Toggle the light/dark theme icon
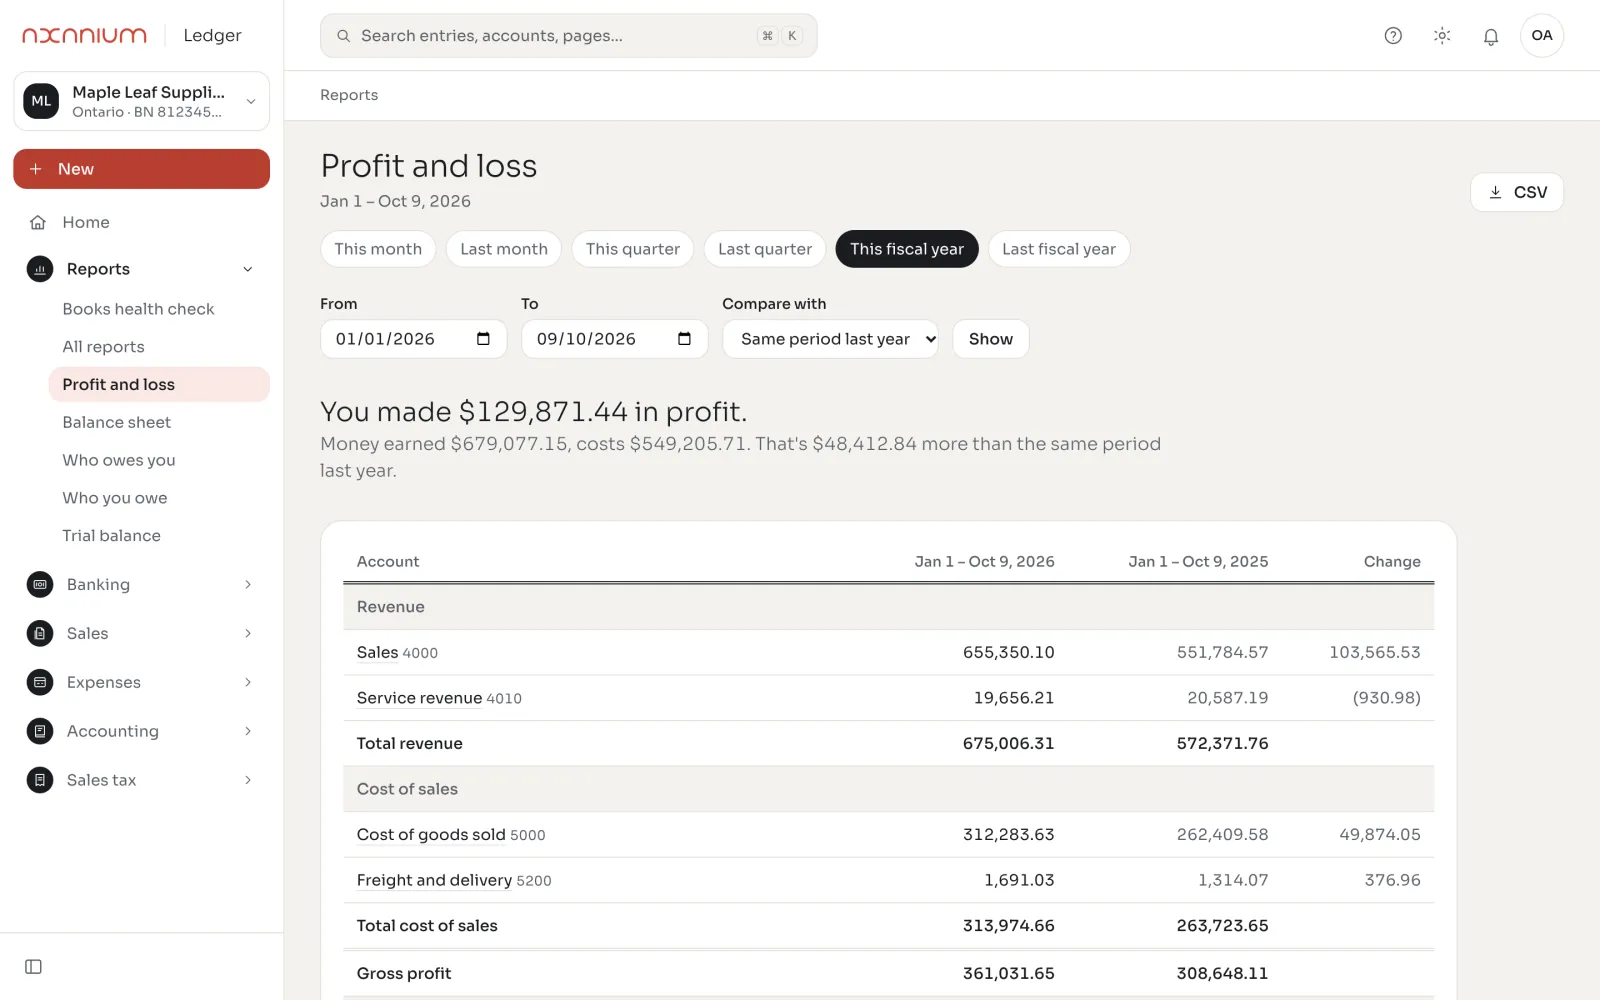 [x=1442, y=36]
